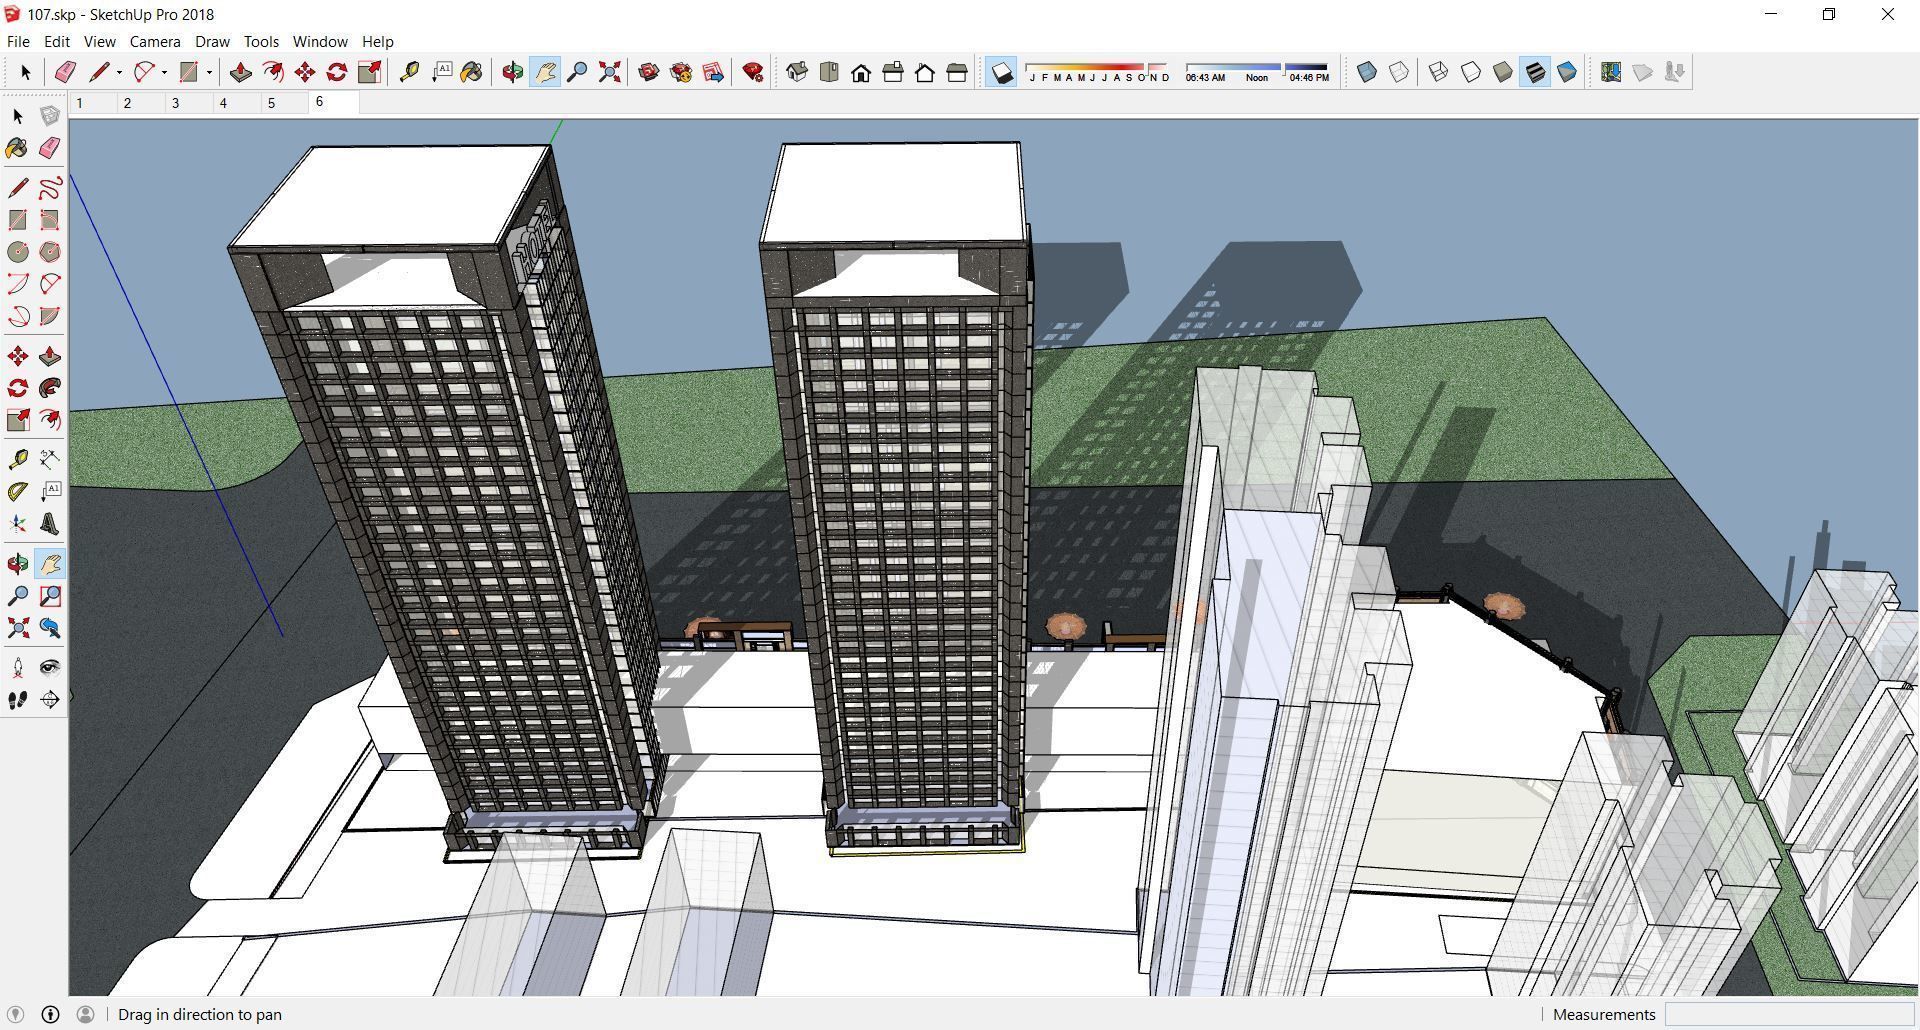Toggle Back Edges face style
Screen dimensions: 1920x1030
(1399, 72)
